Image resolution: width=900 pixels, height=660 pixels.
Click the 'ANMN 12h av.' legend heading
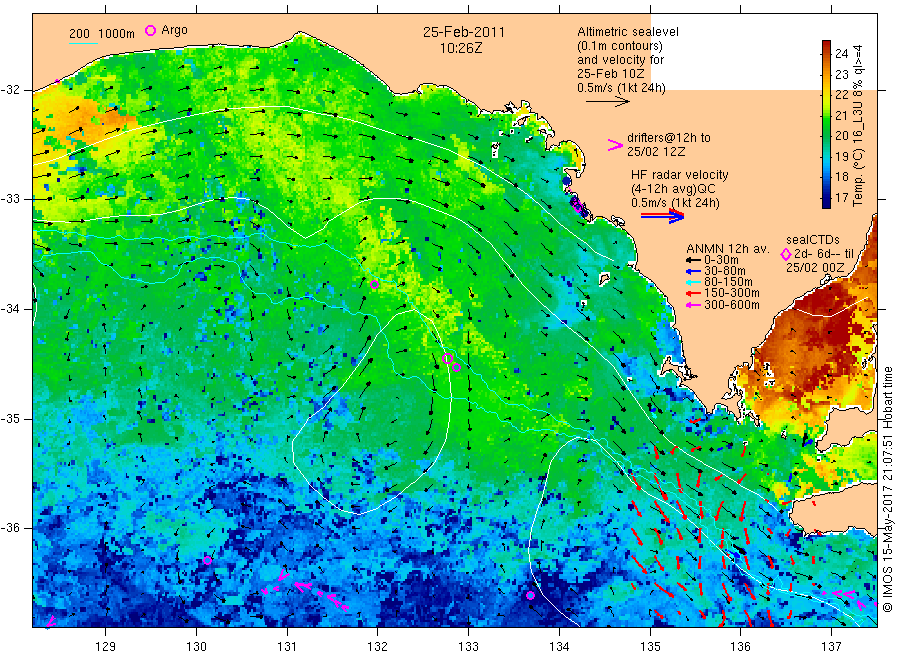point(728,249)
